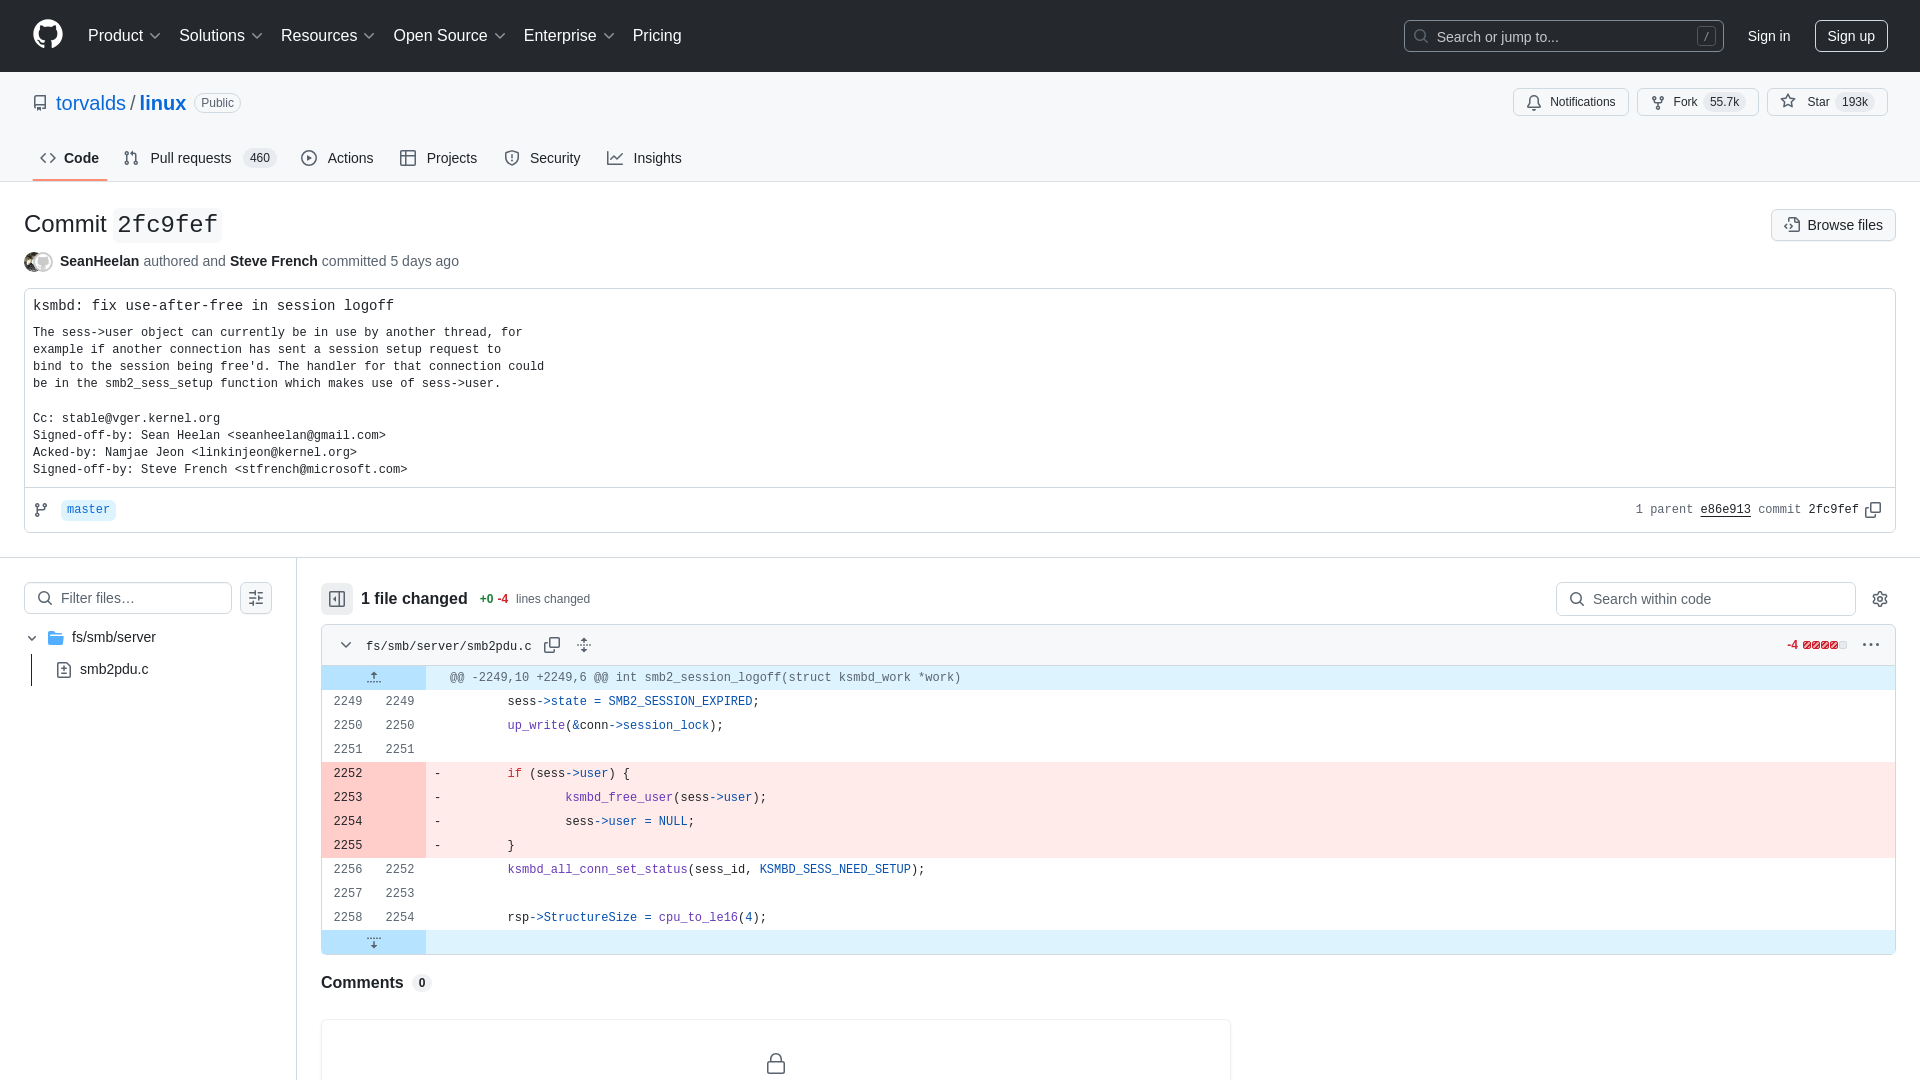Open the master branch label
This screenshot has height=1080, width=1920.
coord(88,510)
